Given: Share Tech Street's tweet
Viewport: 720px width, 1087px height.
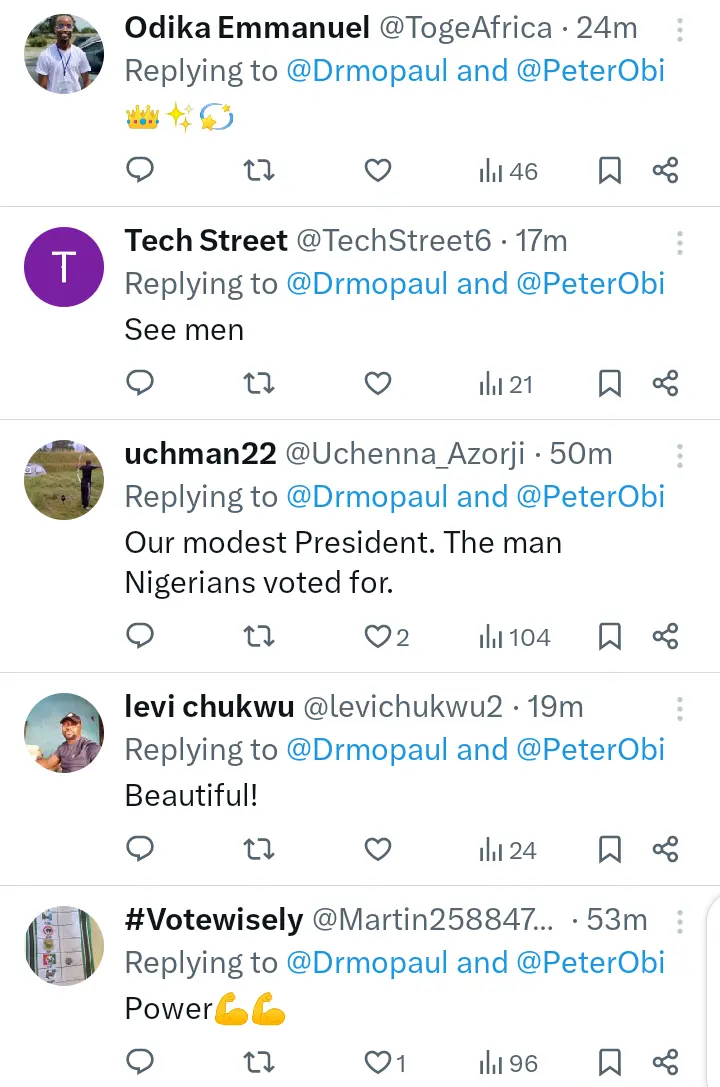Looking at the screenshot, I should click(x=666, y=384).
